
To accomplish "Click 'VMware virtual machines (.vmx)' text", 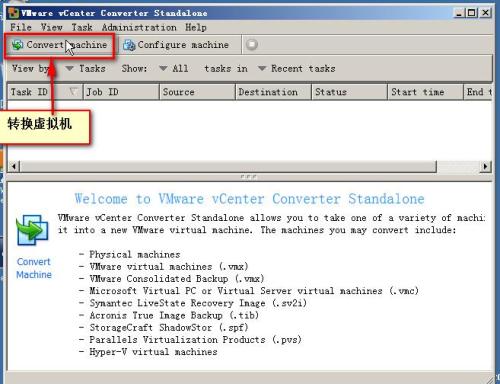I will tap(169, 267).
